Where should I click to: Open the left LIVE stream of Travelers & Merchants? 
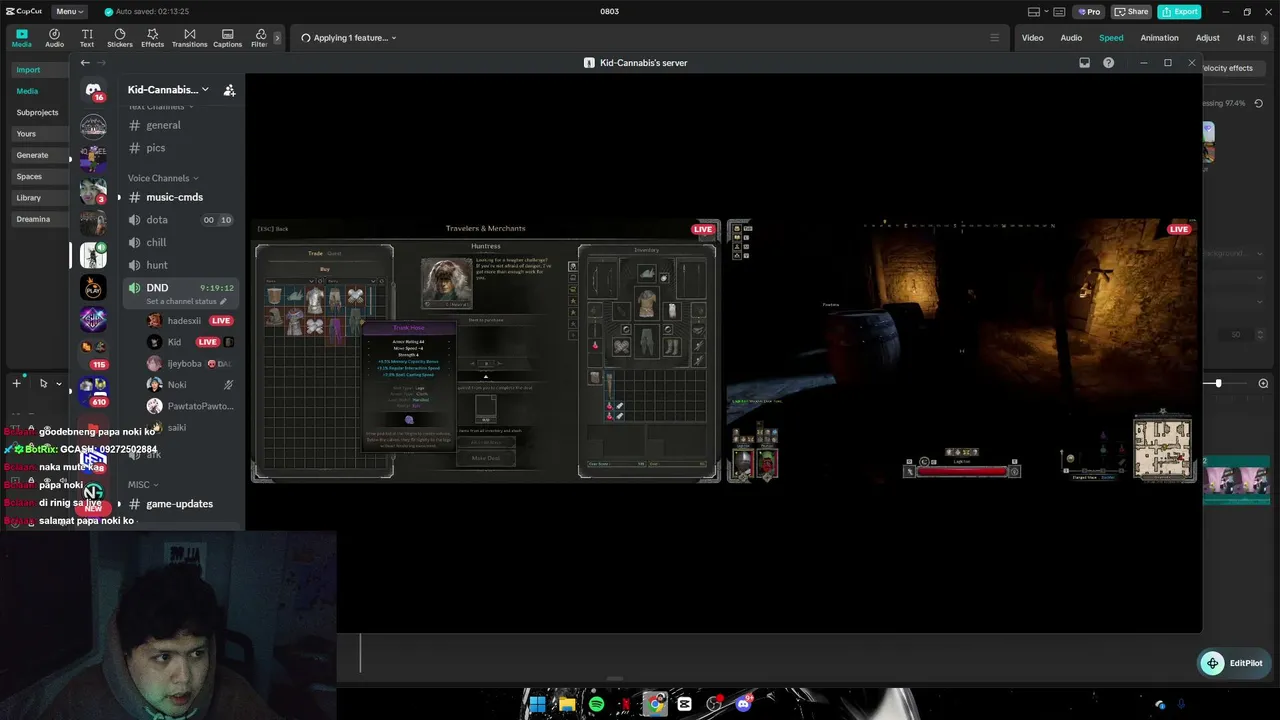coord(485,350)
